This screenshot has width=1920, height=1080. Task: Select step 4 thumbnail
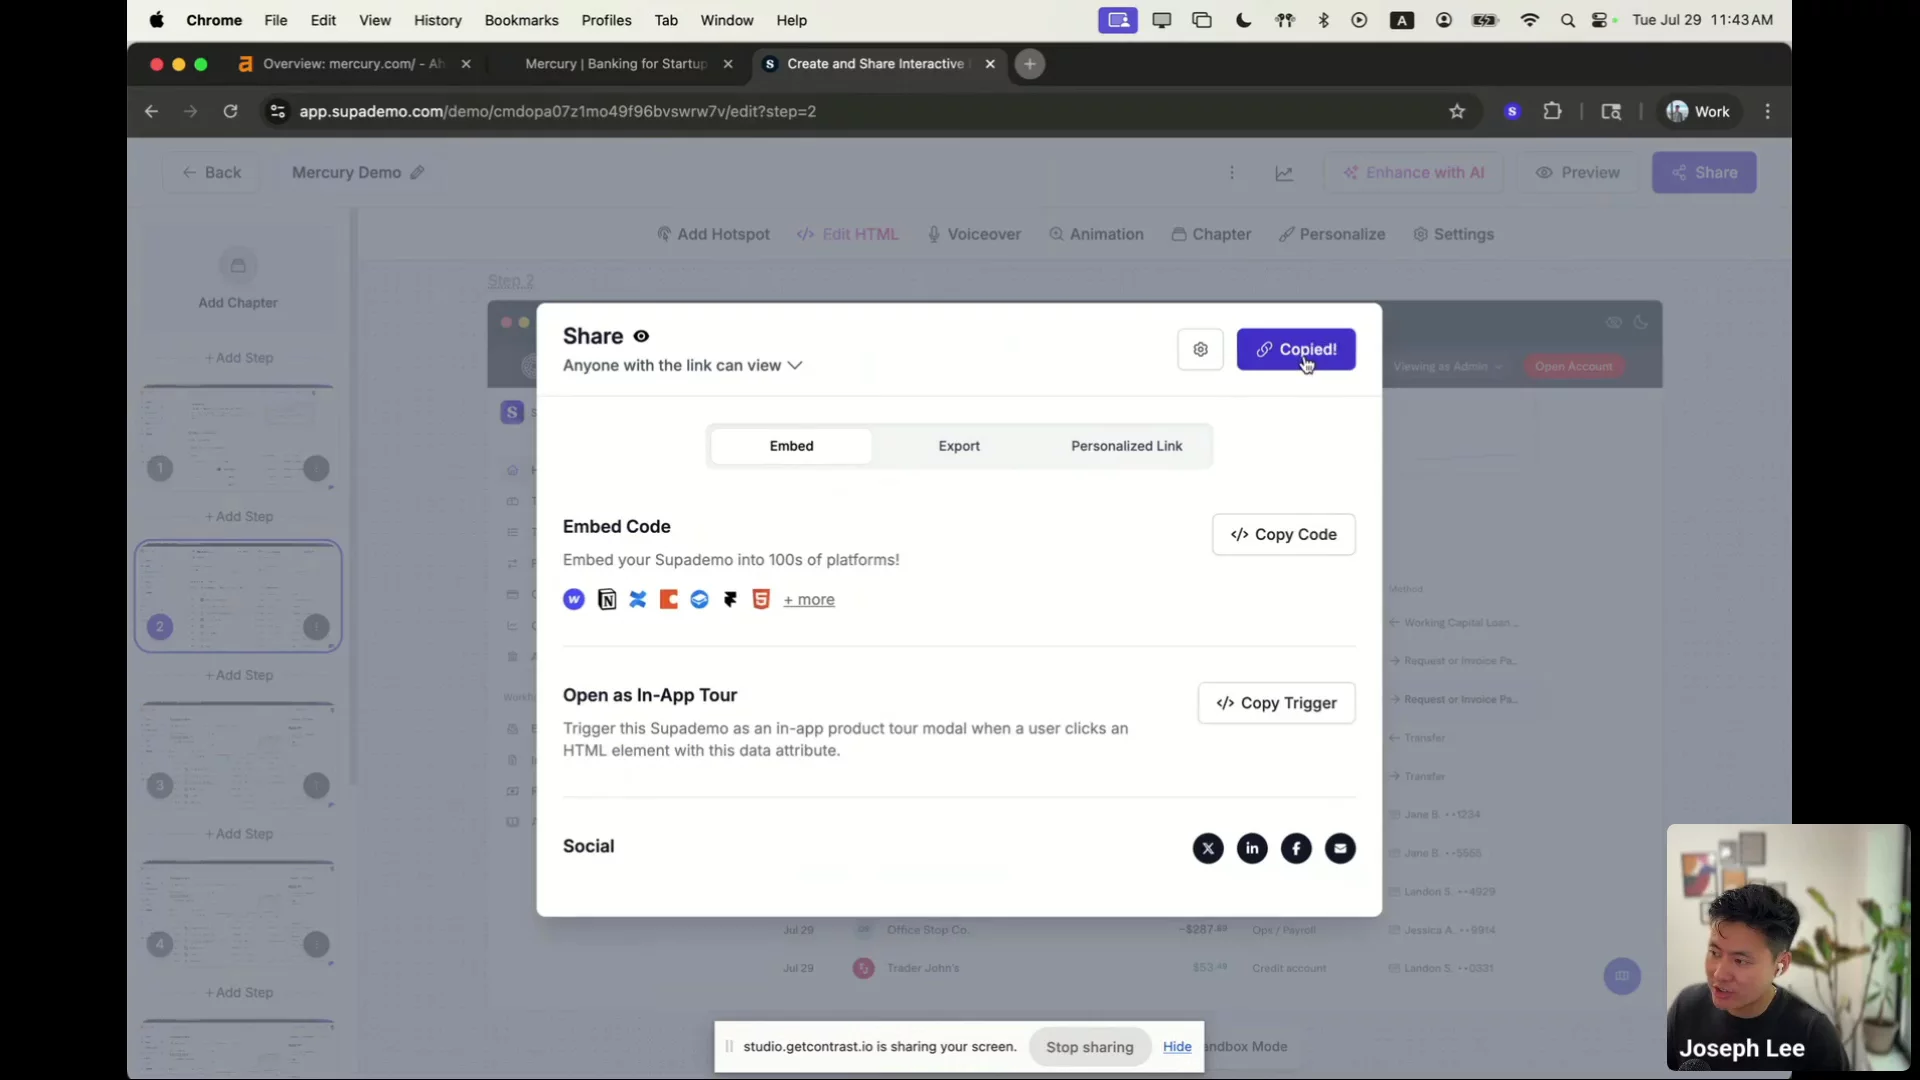(x=238, y=912)
